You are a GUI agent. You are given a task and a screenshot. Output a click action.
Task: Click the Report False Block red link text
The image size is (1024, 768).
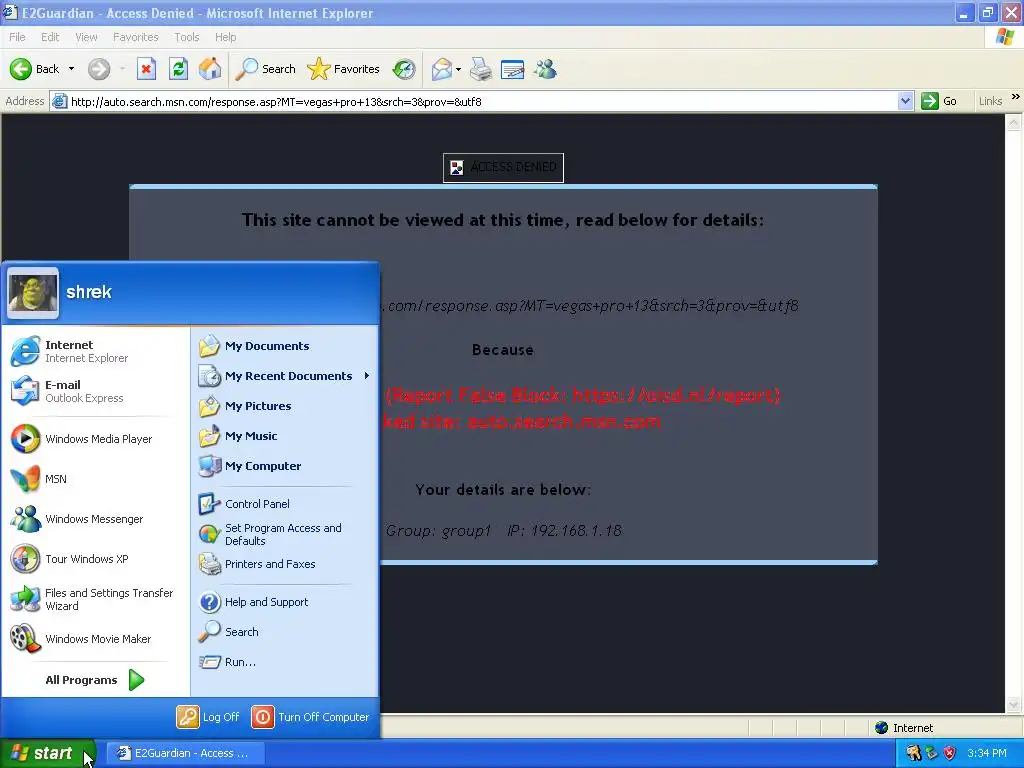[583, 395]
